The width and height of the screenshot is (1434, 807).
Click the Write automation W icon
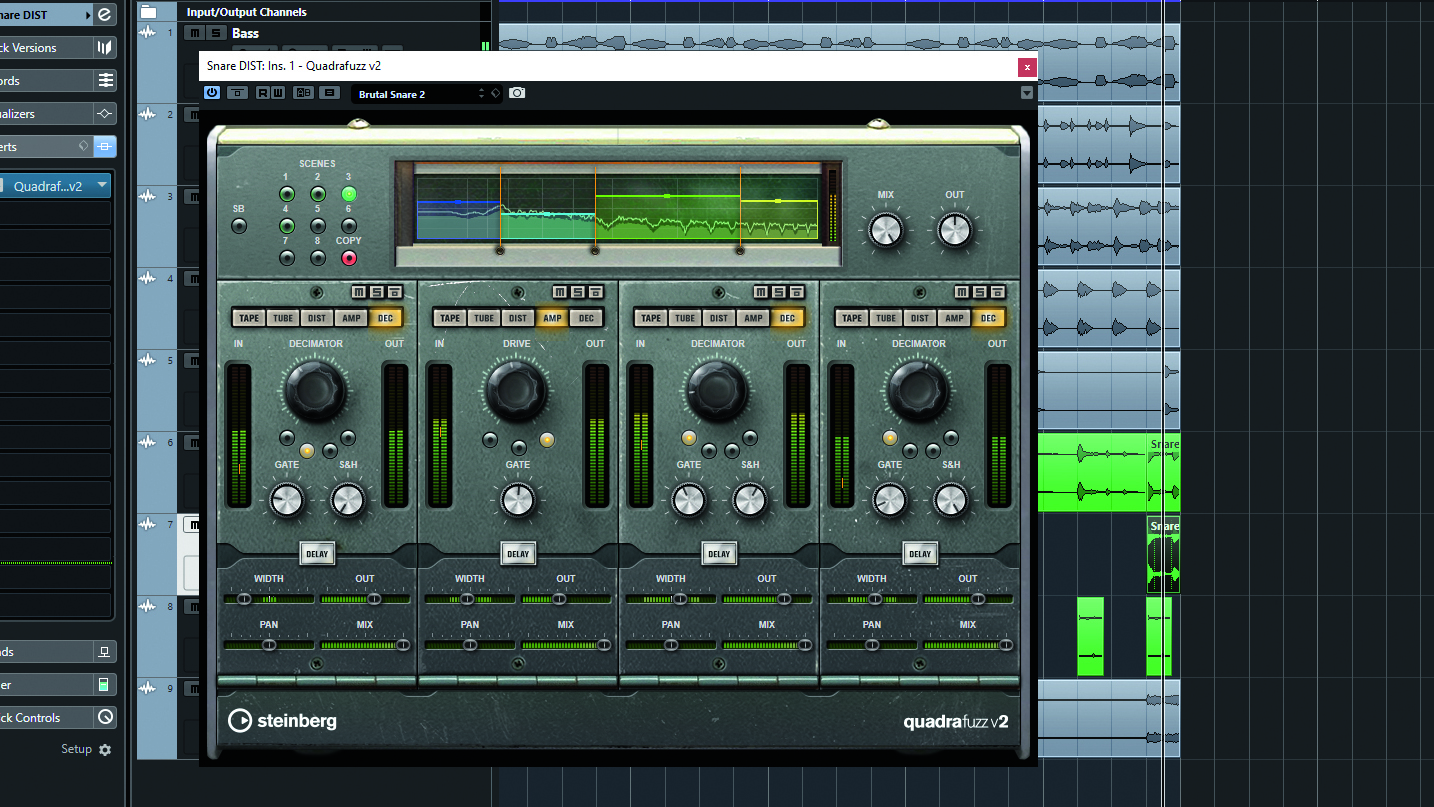(x=276, y=93)
